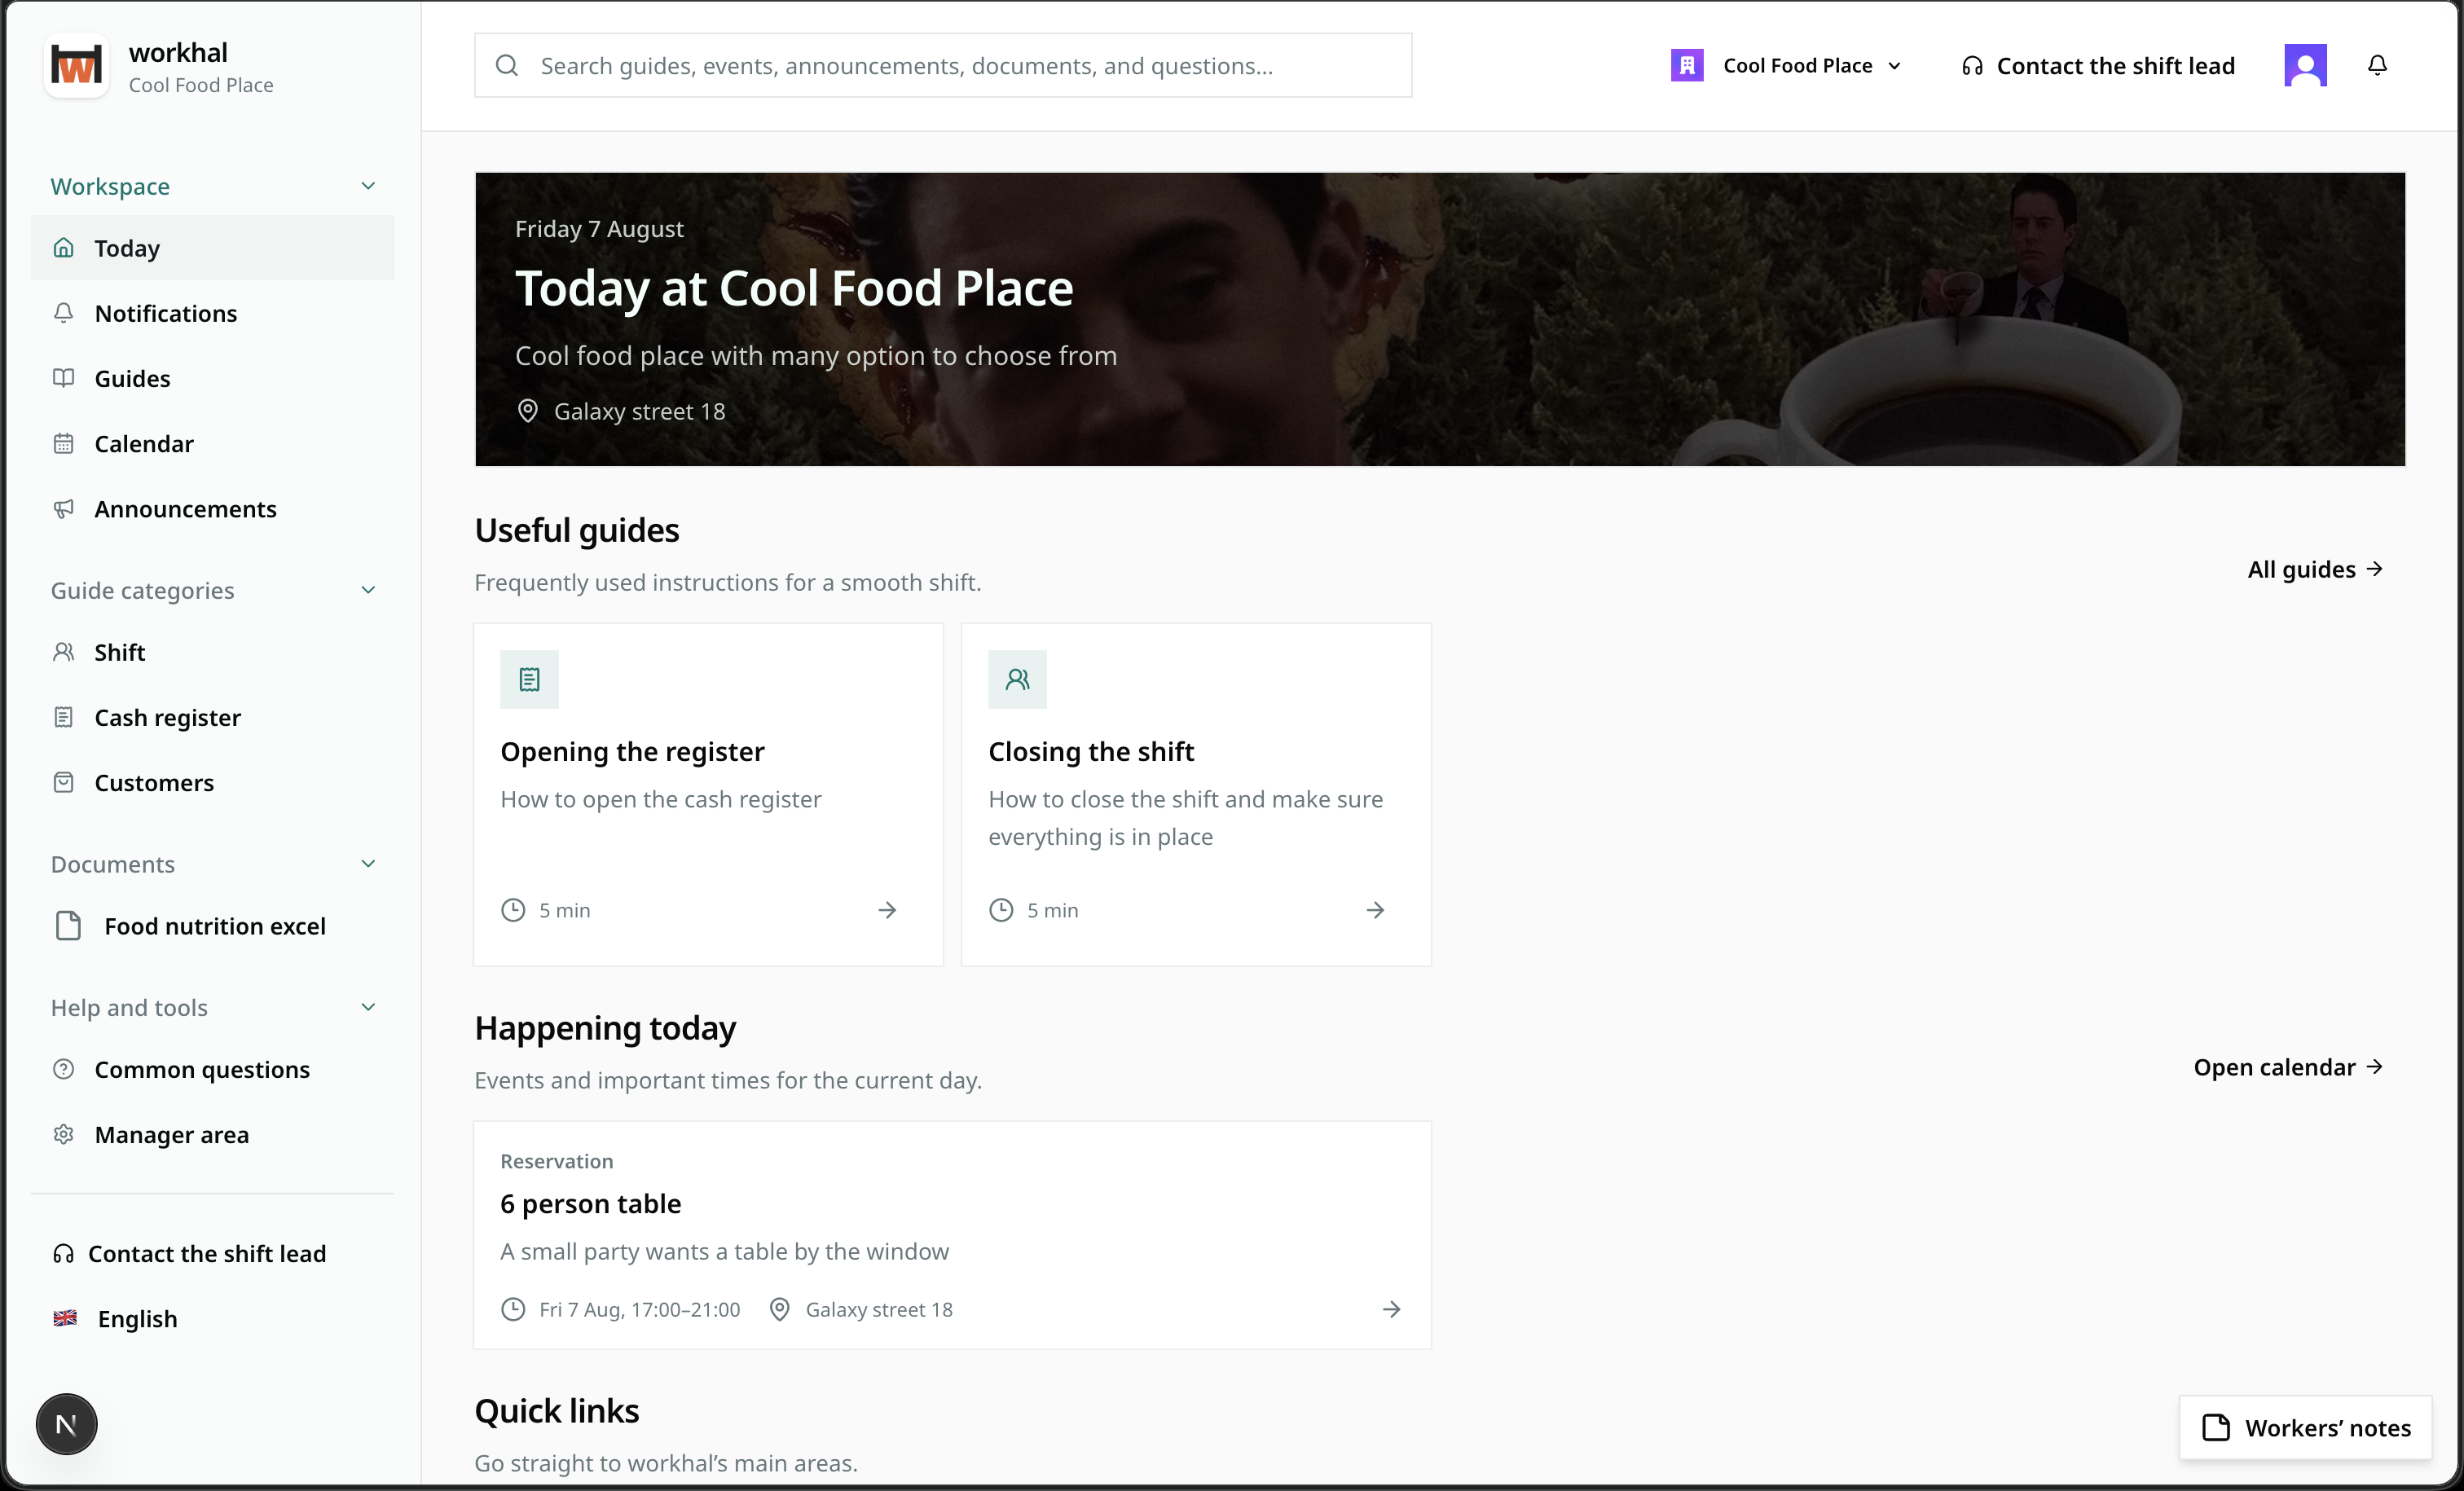Viewport: 2464px width, 1491px height.
Task: Switch language via English option
Action: click(115, 1318)
